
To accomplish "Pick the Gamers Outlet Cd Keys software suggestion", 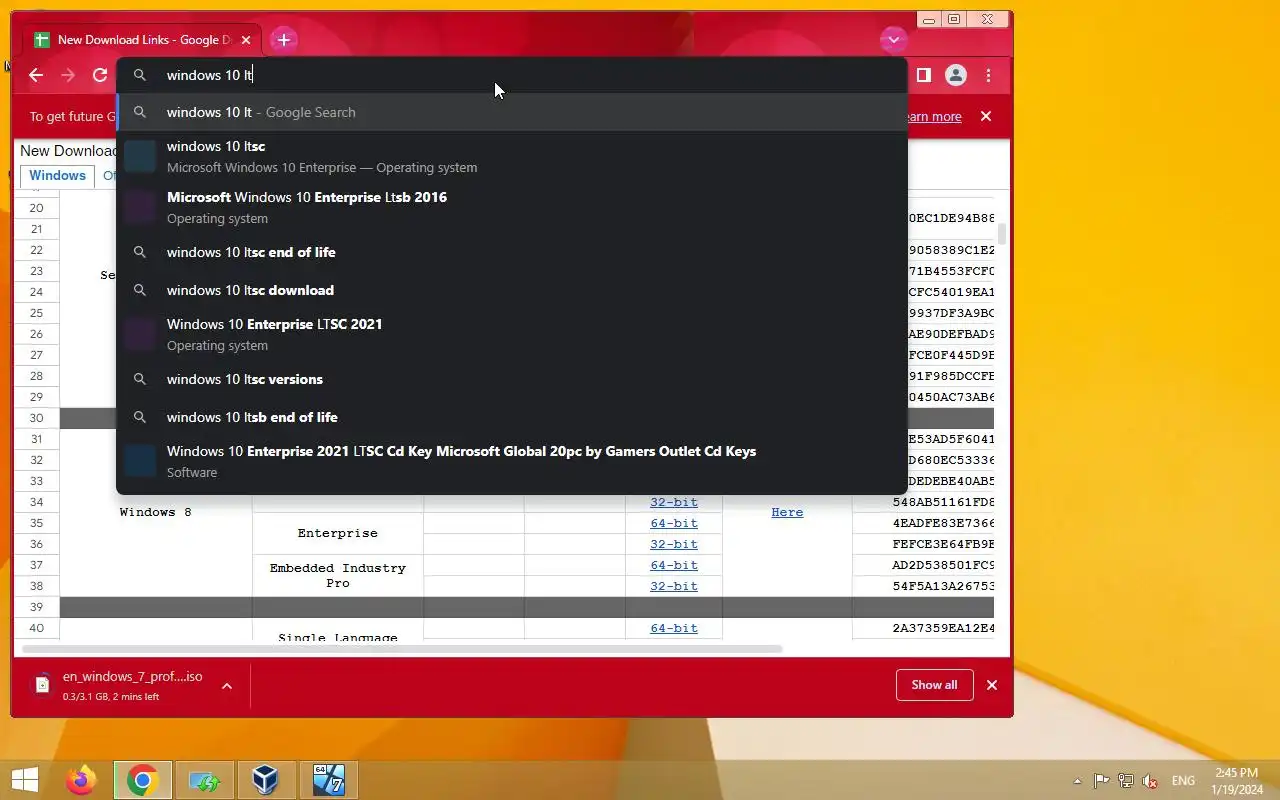I will pos(512,461).
